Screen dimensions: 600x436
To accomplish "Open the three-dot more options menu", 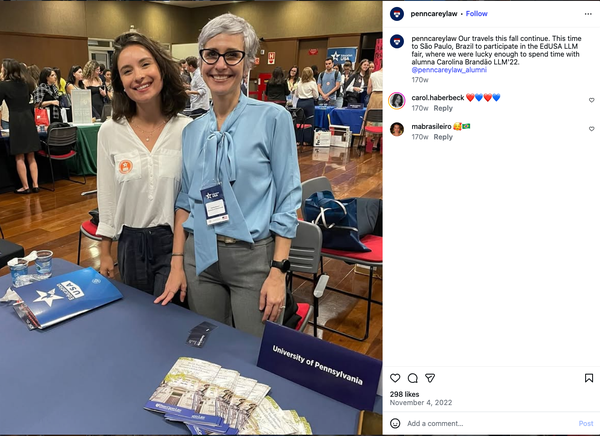I will 588,14.
